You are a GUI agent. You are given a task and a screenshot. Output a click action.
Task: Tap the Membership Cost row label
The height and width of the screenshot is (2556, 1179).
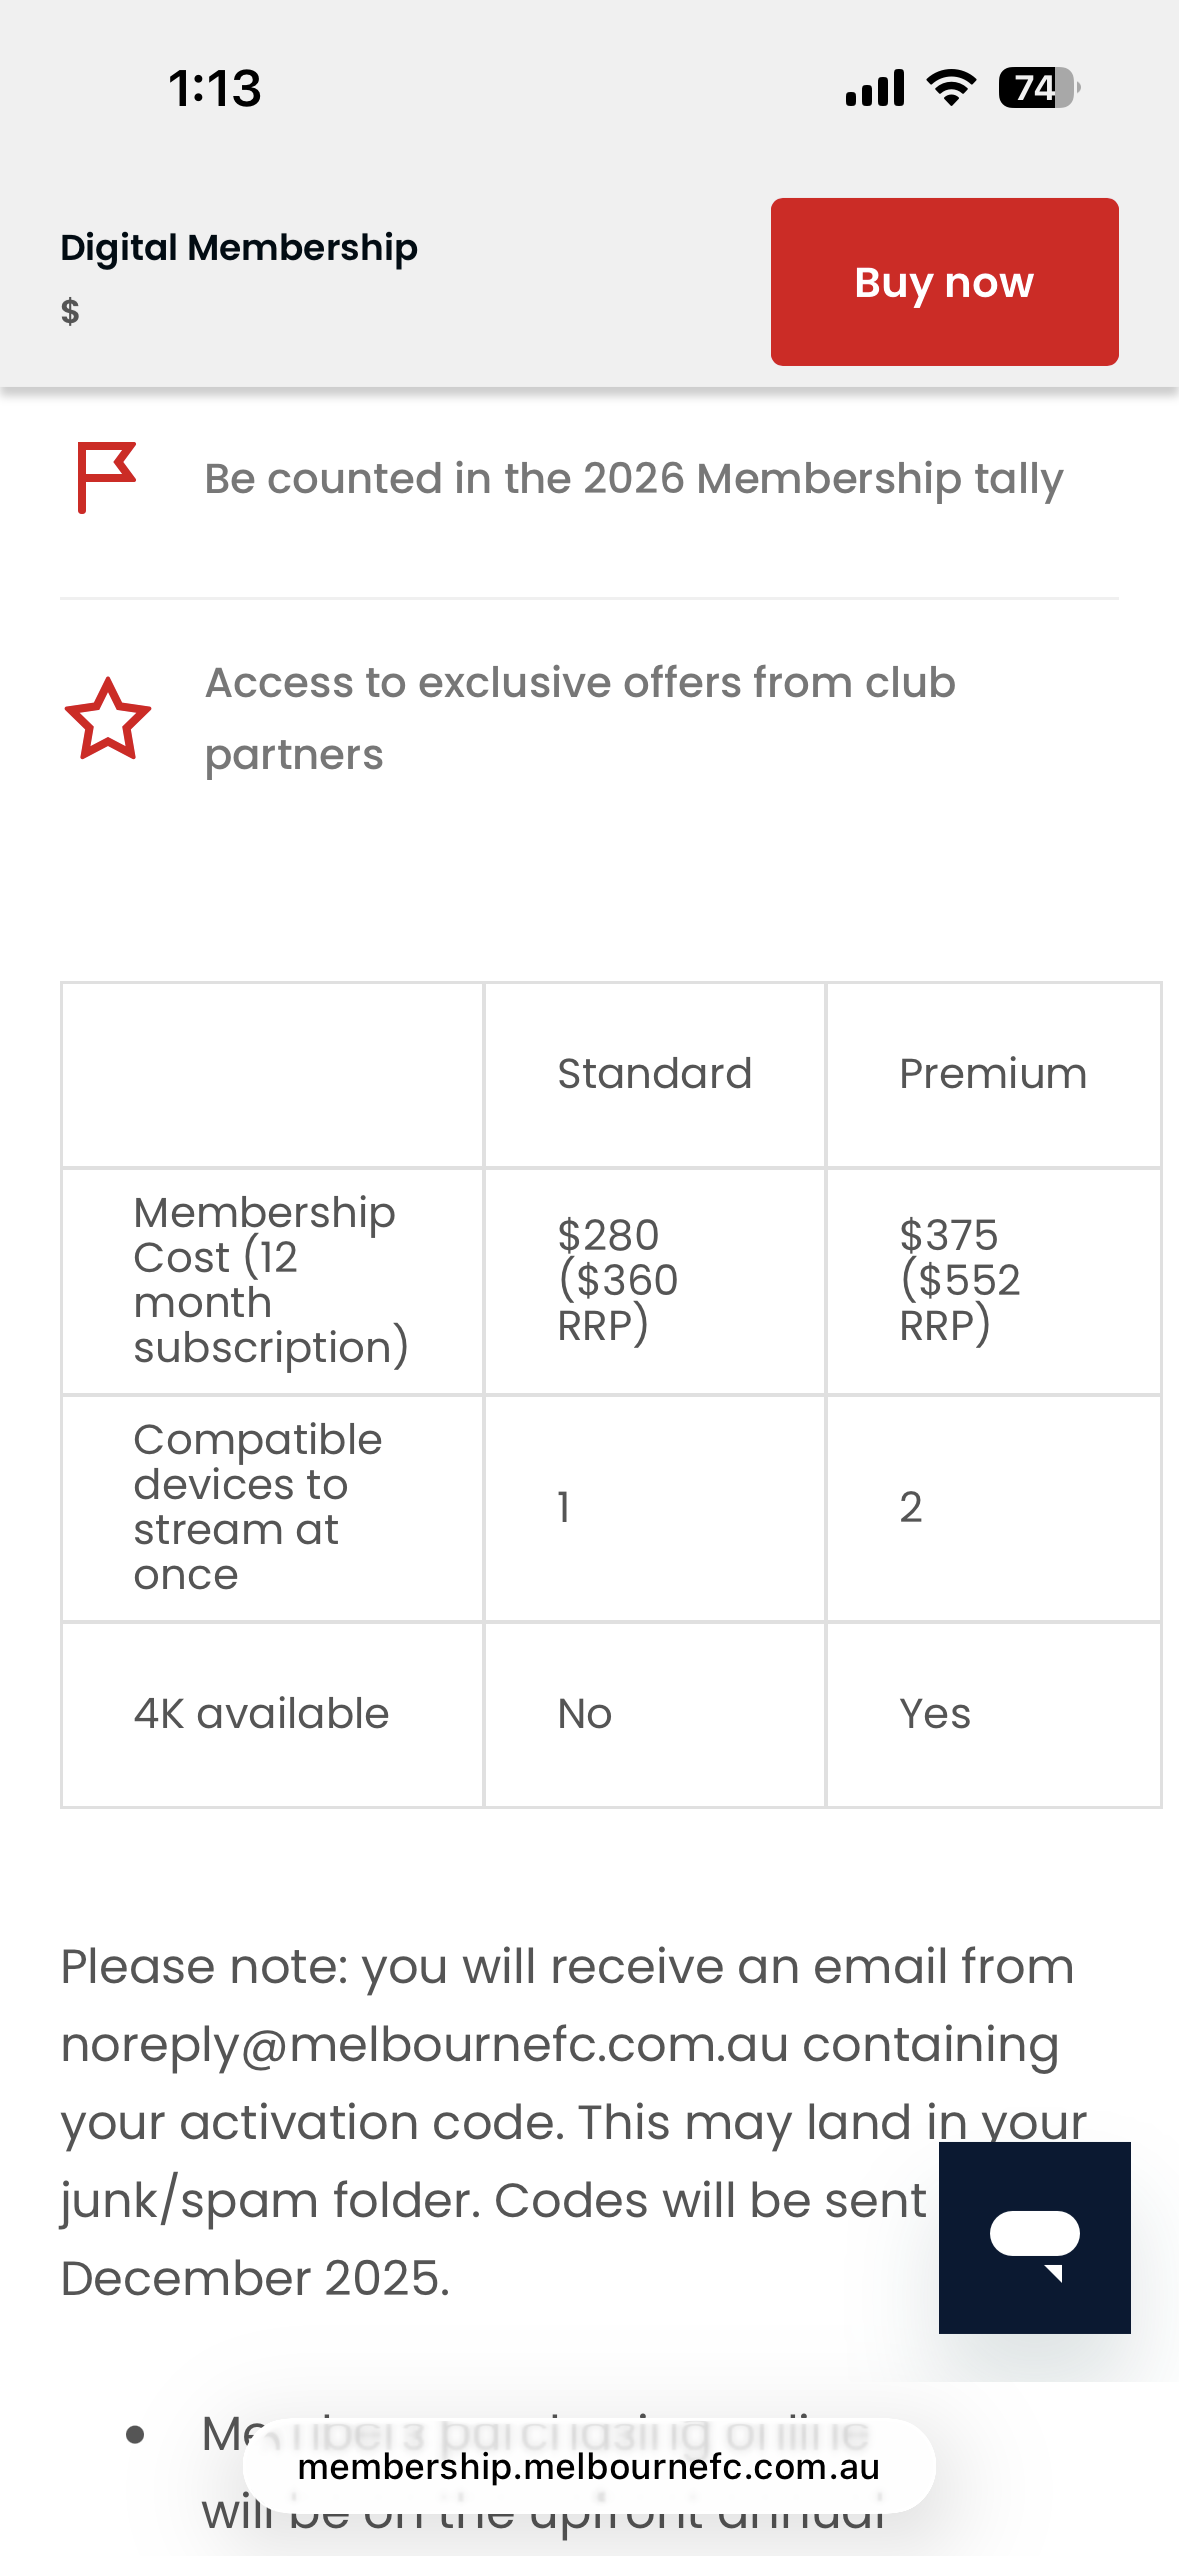tap(270, 1280)
